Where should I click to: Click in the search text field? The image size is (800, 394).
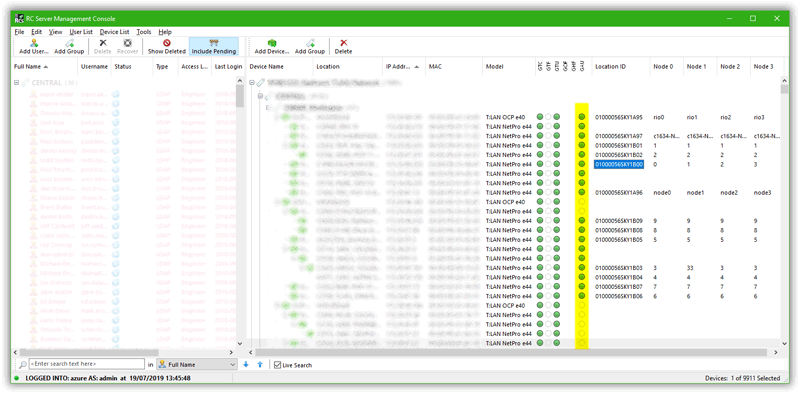(87, 364)
